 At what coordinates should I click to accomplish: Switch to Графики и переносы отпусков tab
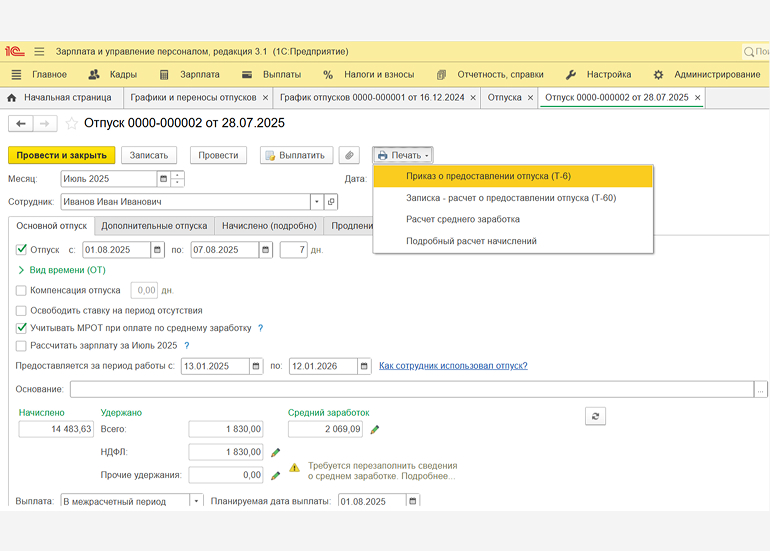(193, 98)
